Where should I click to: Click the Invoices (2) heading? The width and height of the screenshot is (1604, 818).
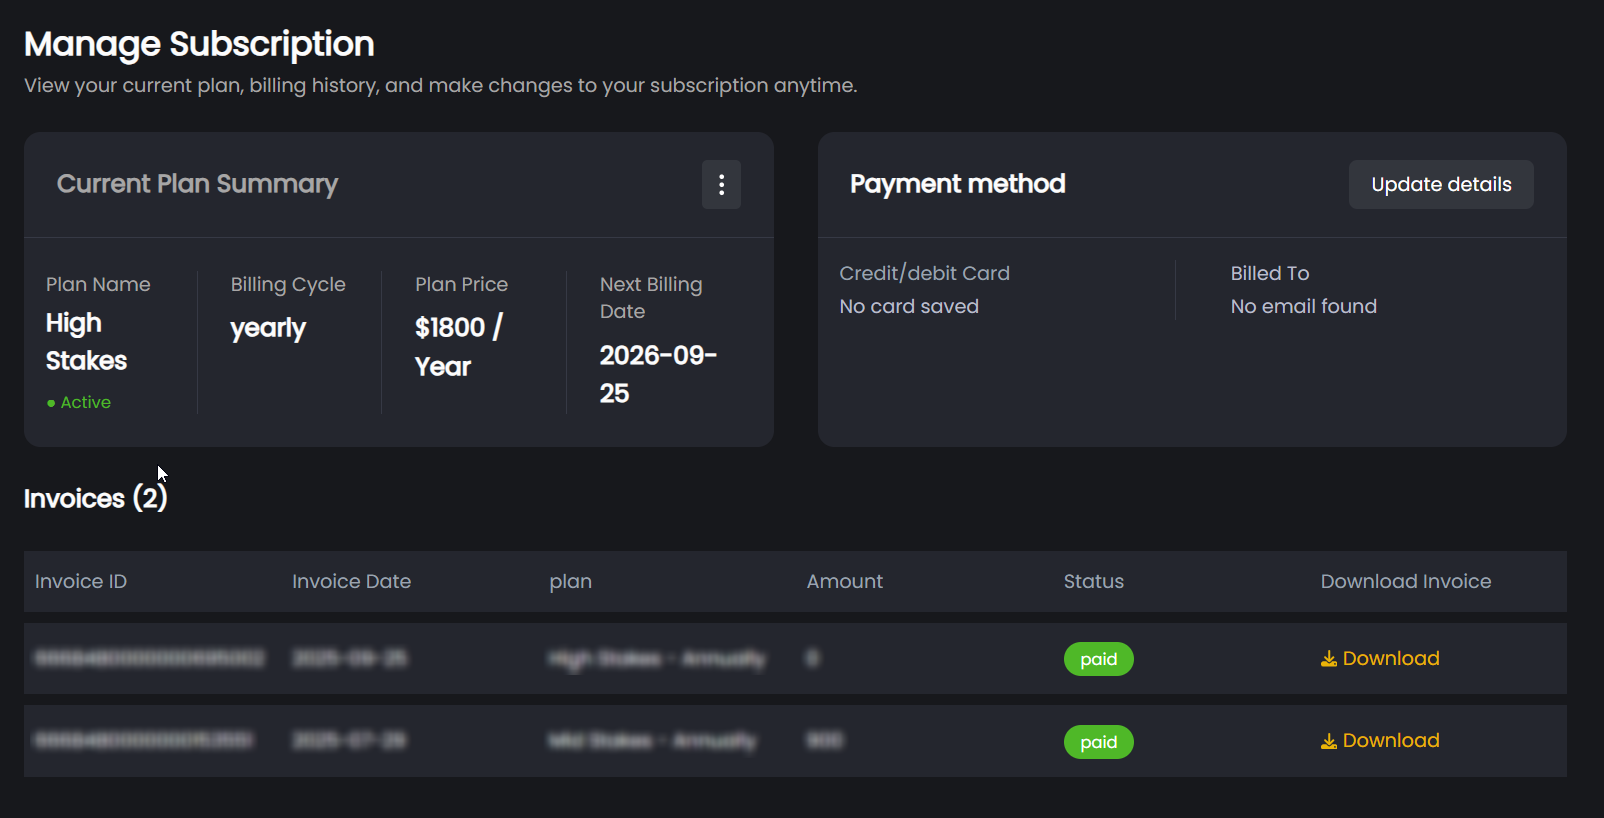pyautogui.click(x=95, y=499)
